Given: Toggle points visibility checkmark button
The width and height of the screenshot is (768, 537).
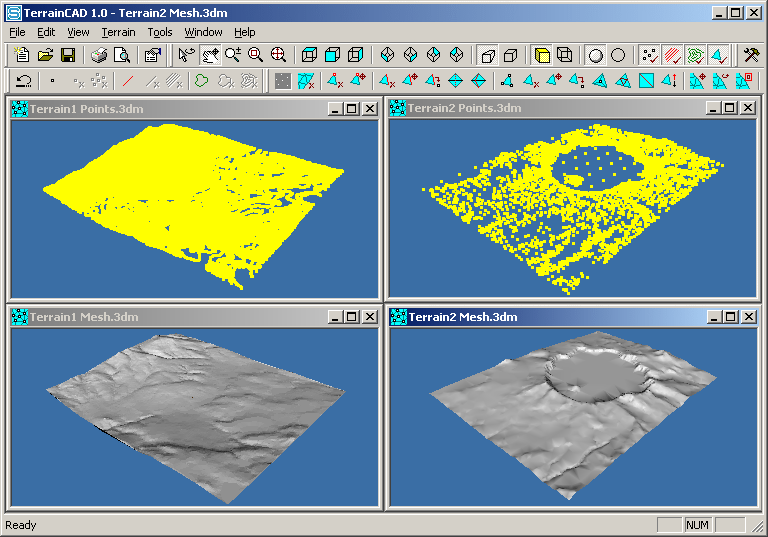Looking at the screenshot, I should pos(649,55).
